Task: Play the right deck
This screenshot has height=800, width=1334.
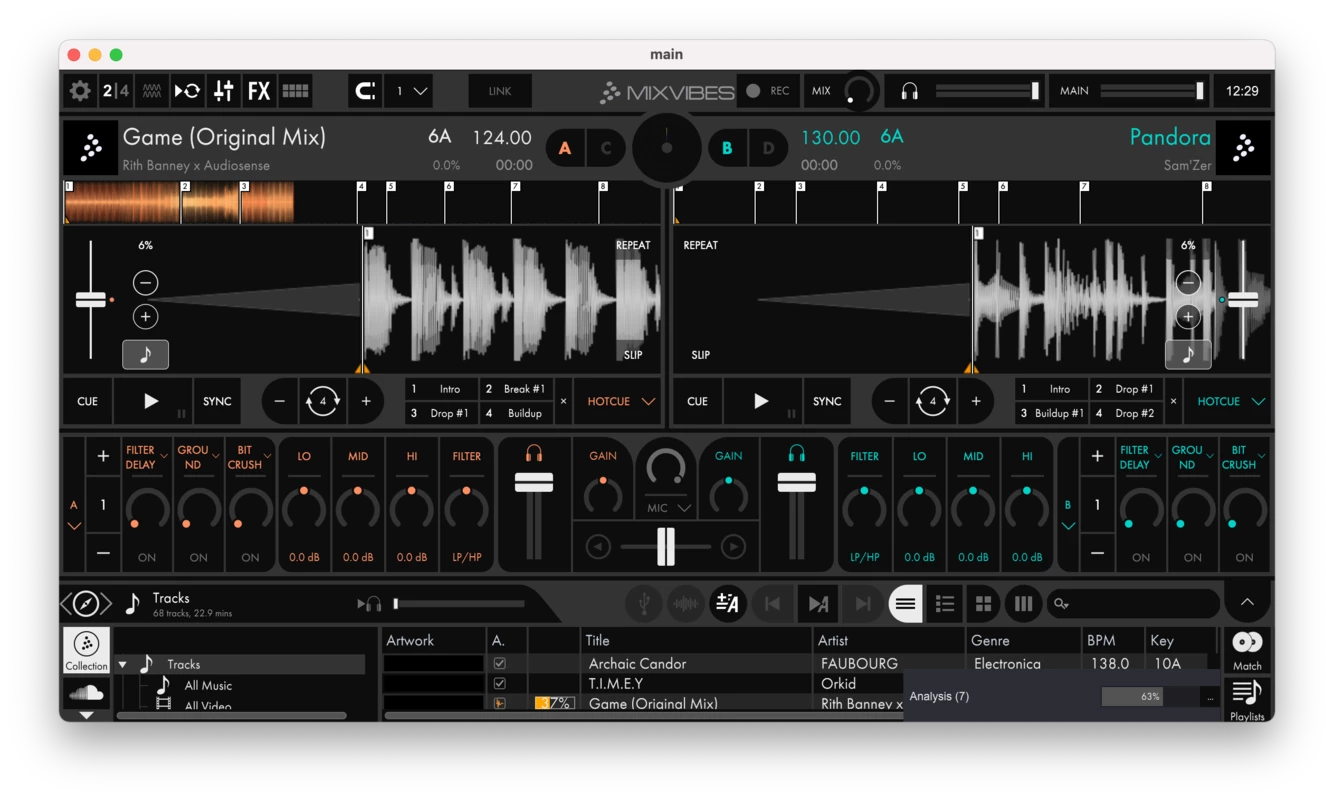Action: (x=762, y=401)
